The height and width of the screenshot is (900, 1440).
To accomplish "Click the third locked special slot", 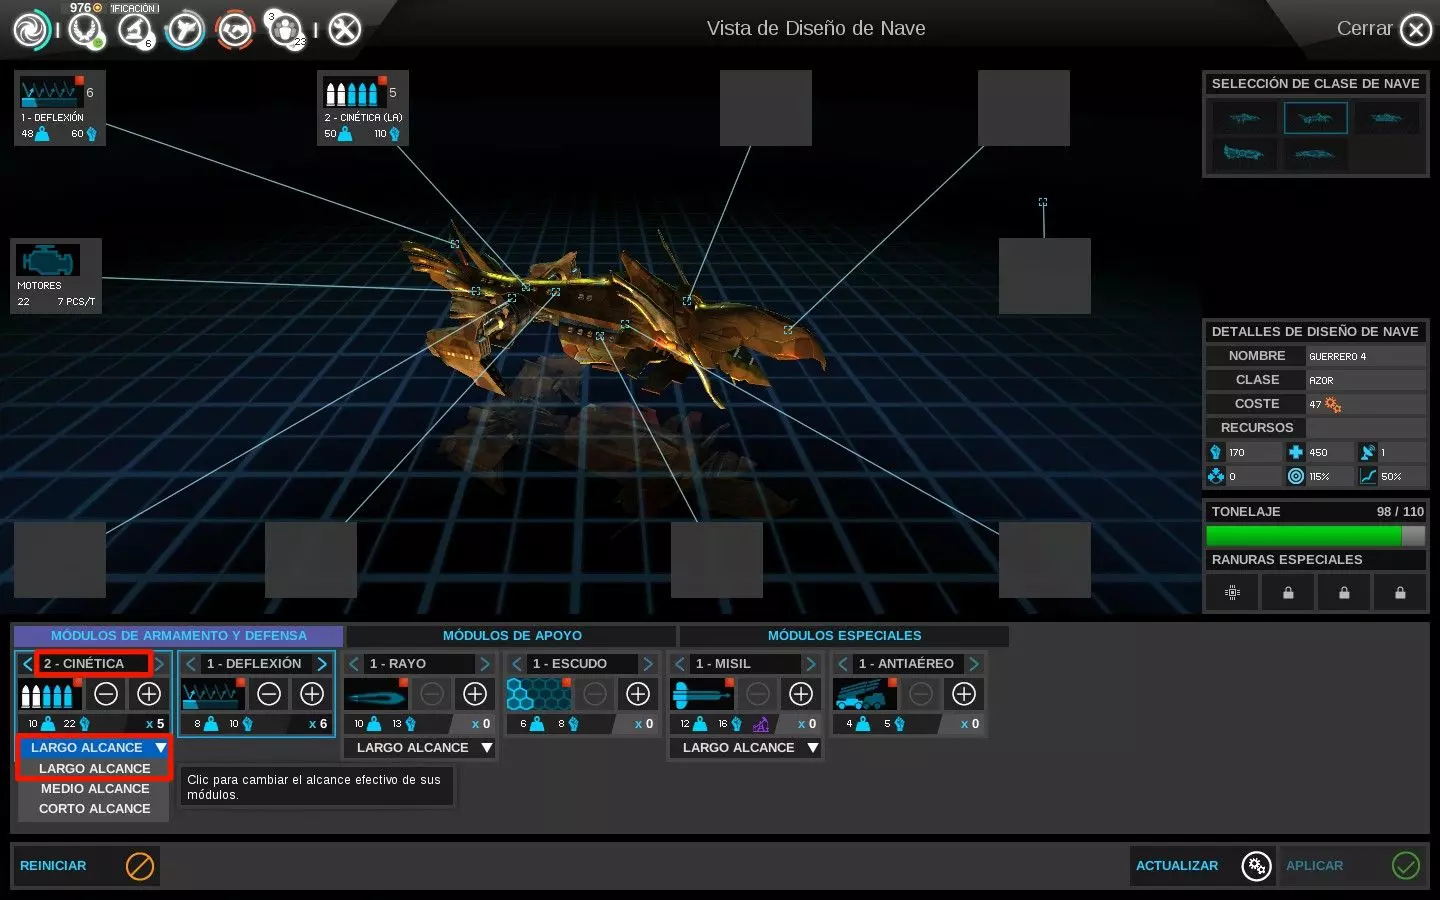I will [x=1344, y=593].
